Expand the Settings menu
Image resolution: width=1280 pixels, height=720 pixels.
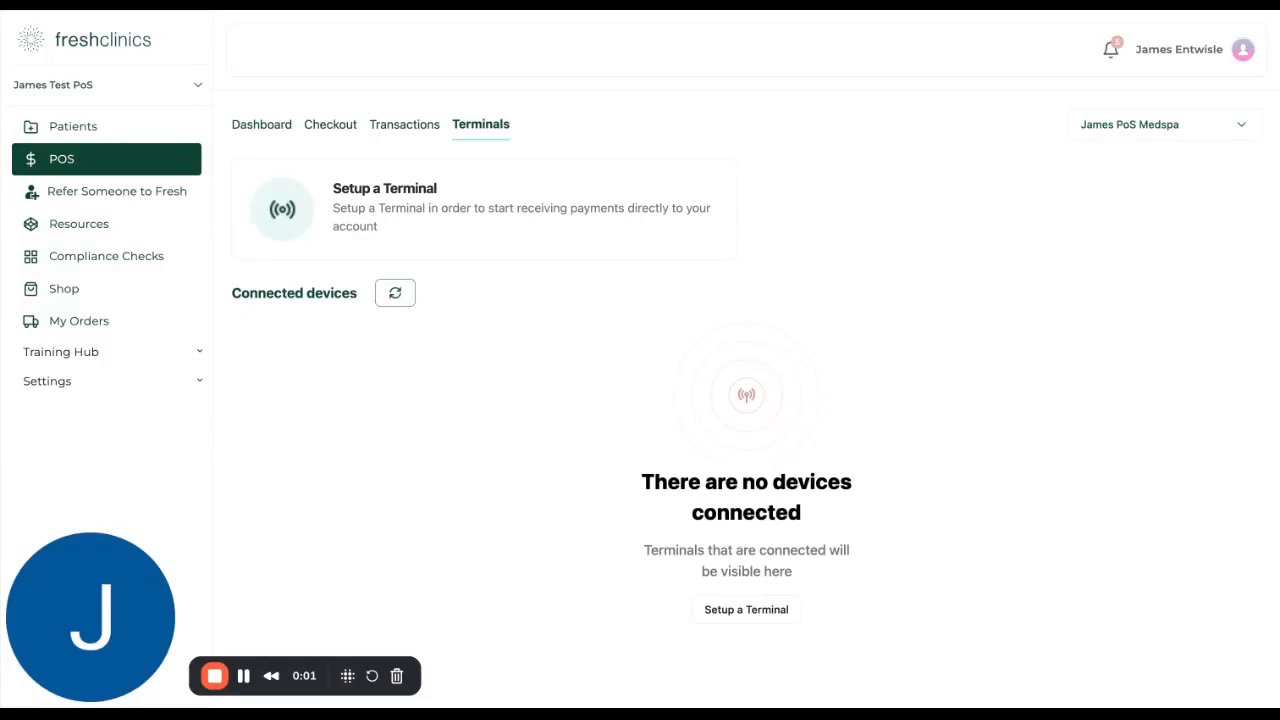pyautogui.click(x=113, y=381)
